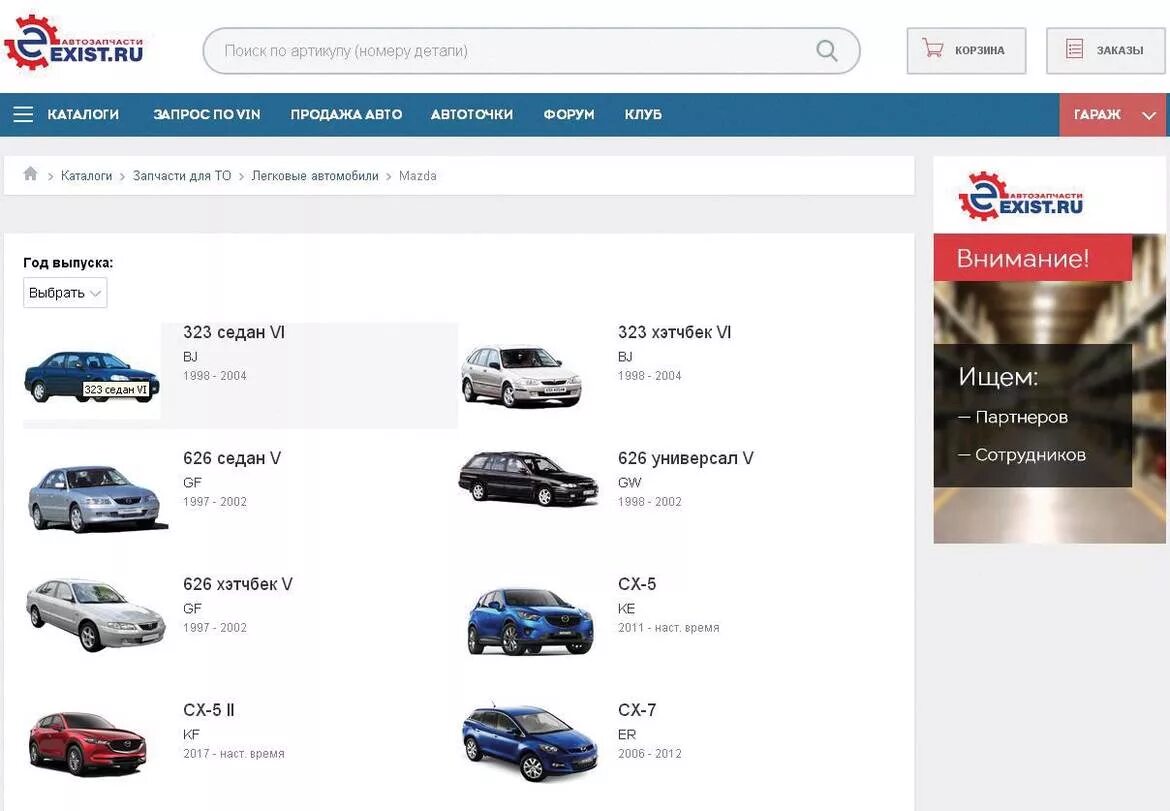Click the shopping cart icon
Screen dimensions: 1170x811
tap(932, 48)
